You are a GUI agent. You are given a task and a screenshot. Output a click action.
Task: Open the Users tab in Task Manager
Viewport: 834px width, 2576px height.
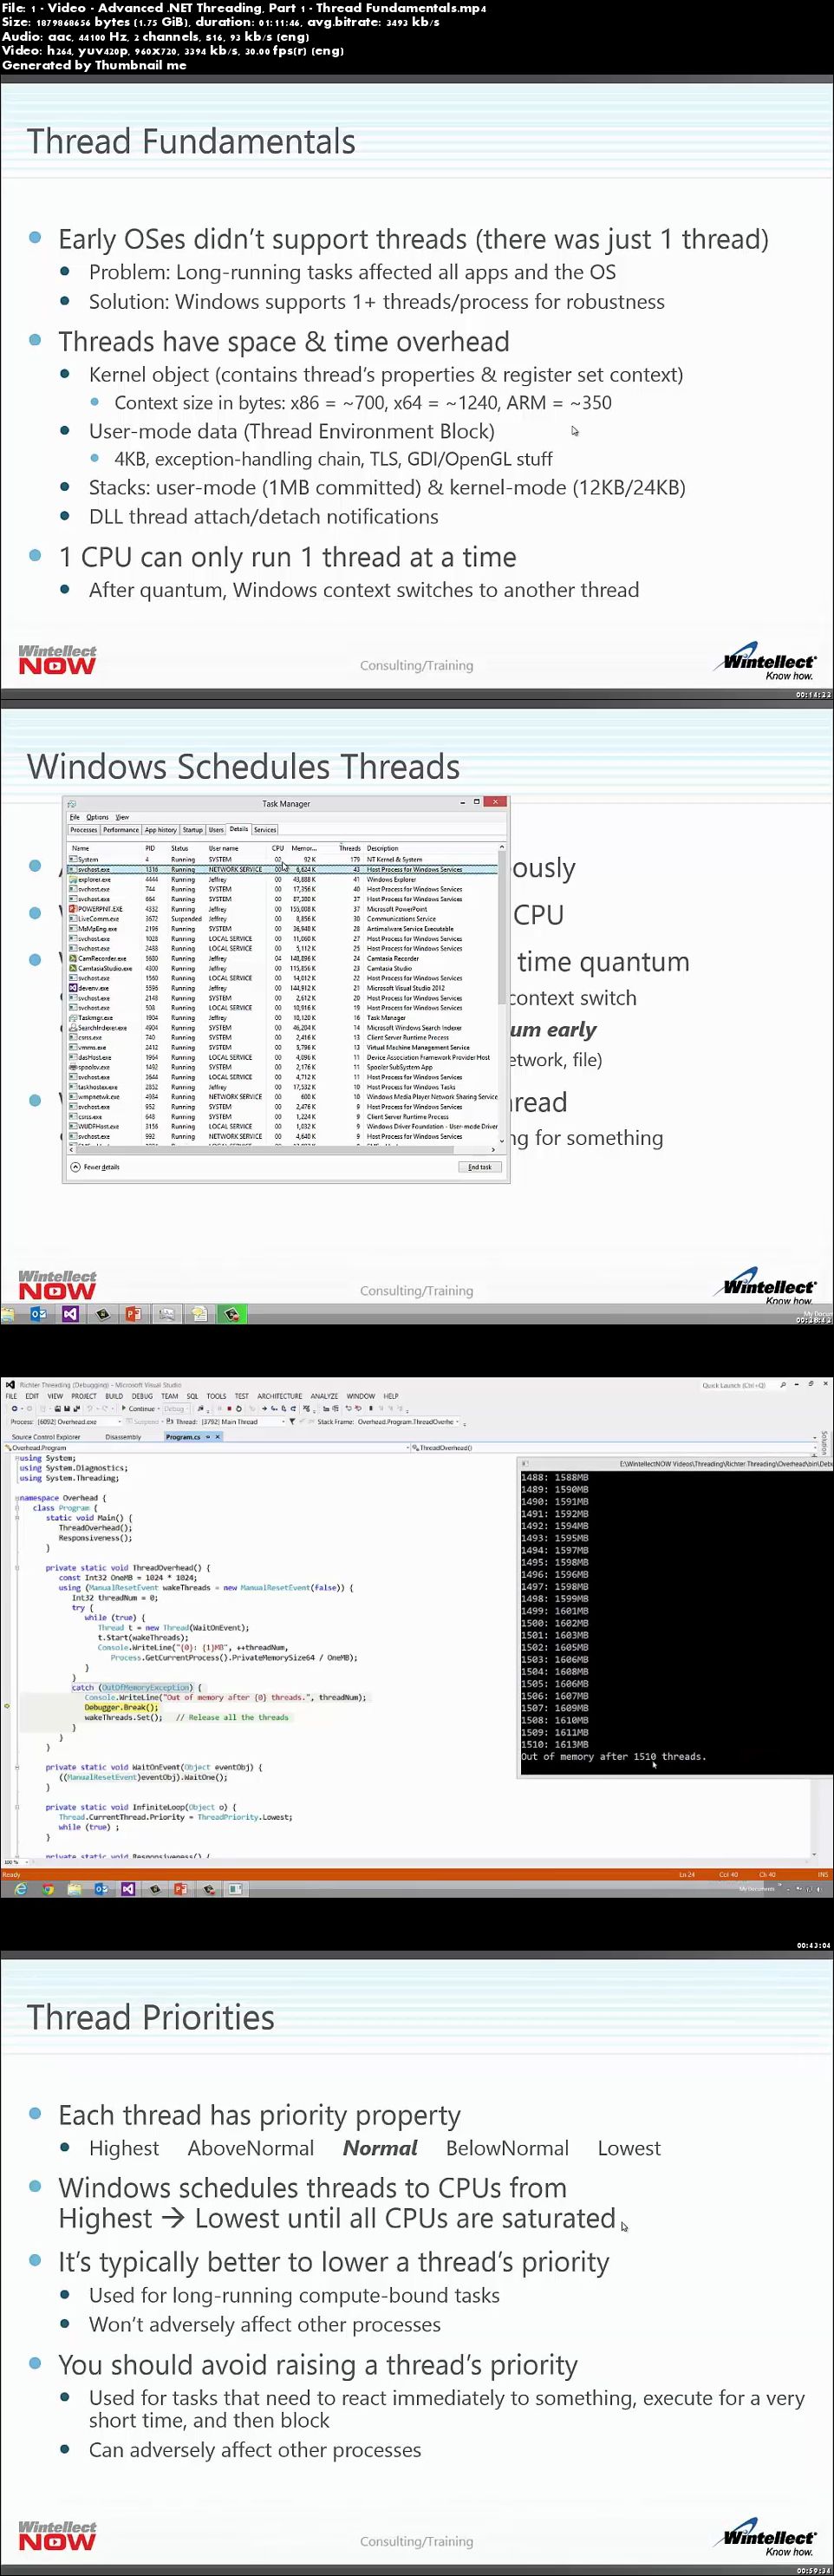click(216, 830)
